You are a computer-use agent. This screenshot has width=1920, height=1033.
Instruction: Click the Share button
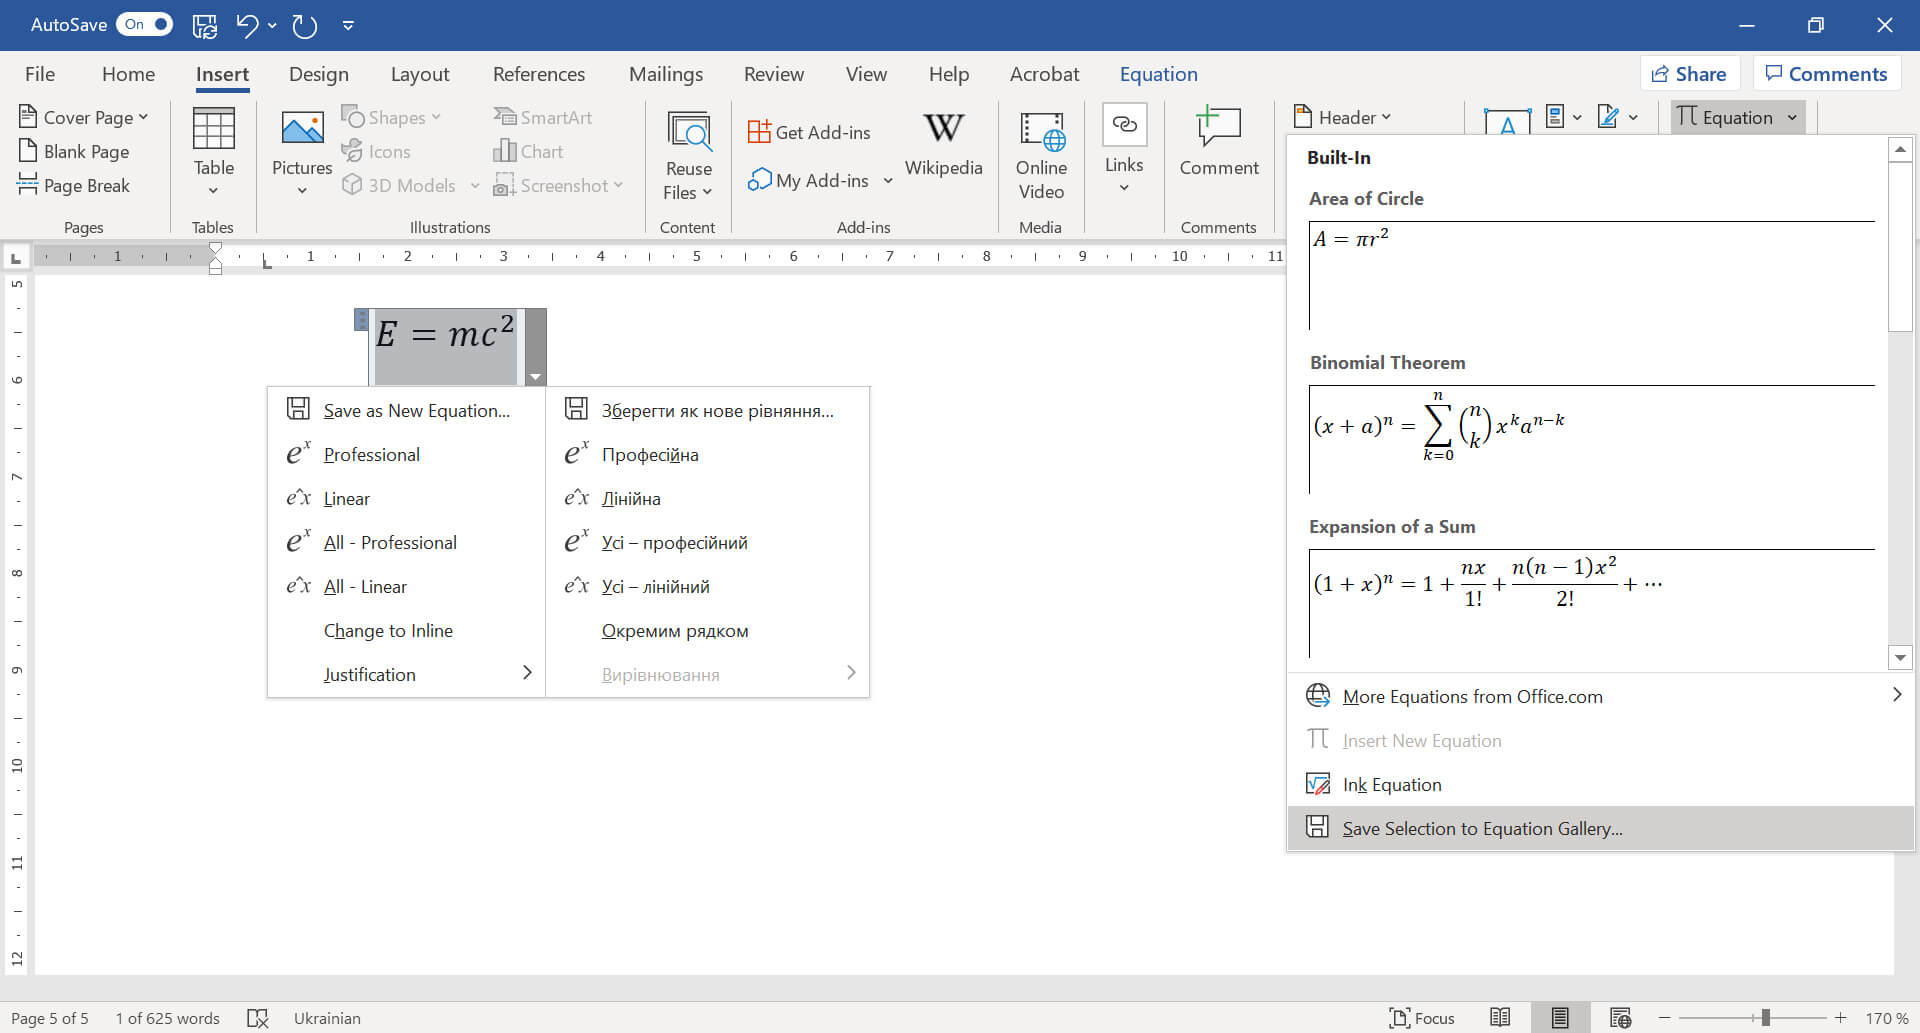click(x=1689, y=74)
